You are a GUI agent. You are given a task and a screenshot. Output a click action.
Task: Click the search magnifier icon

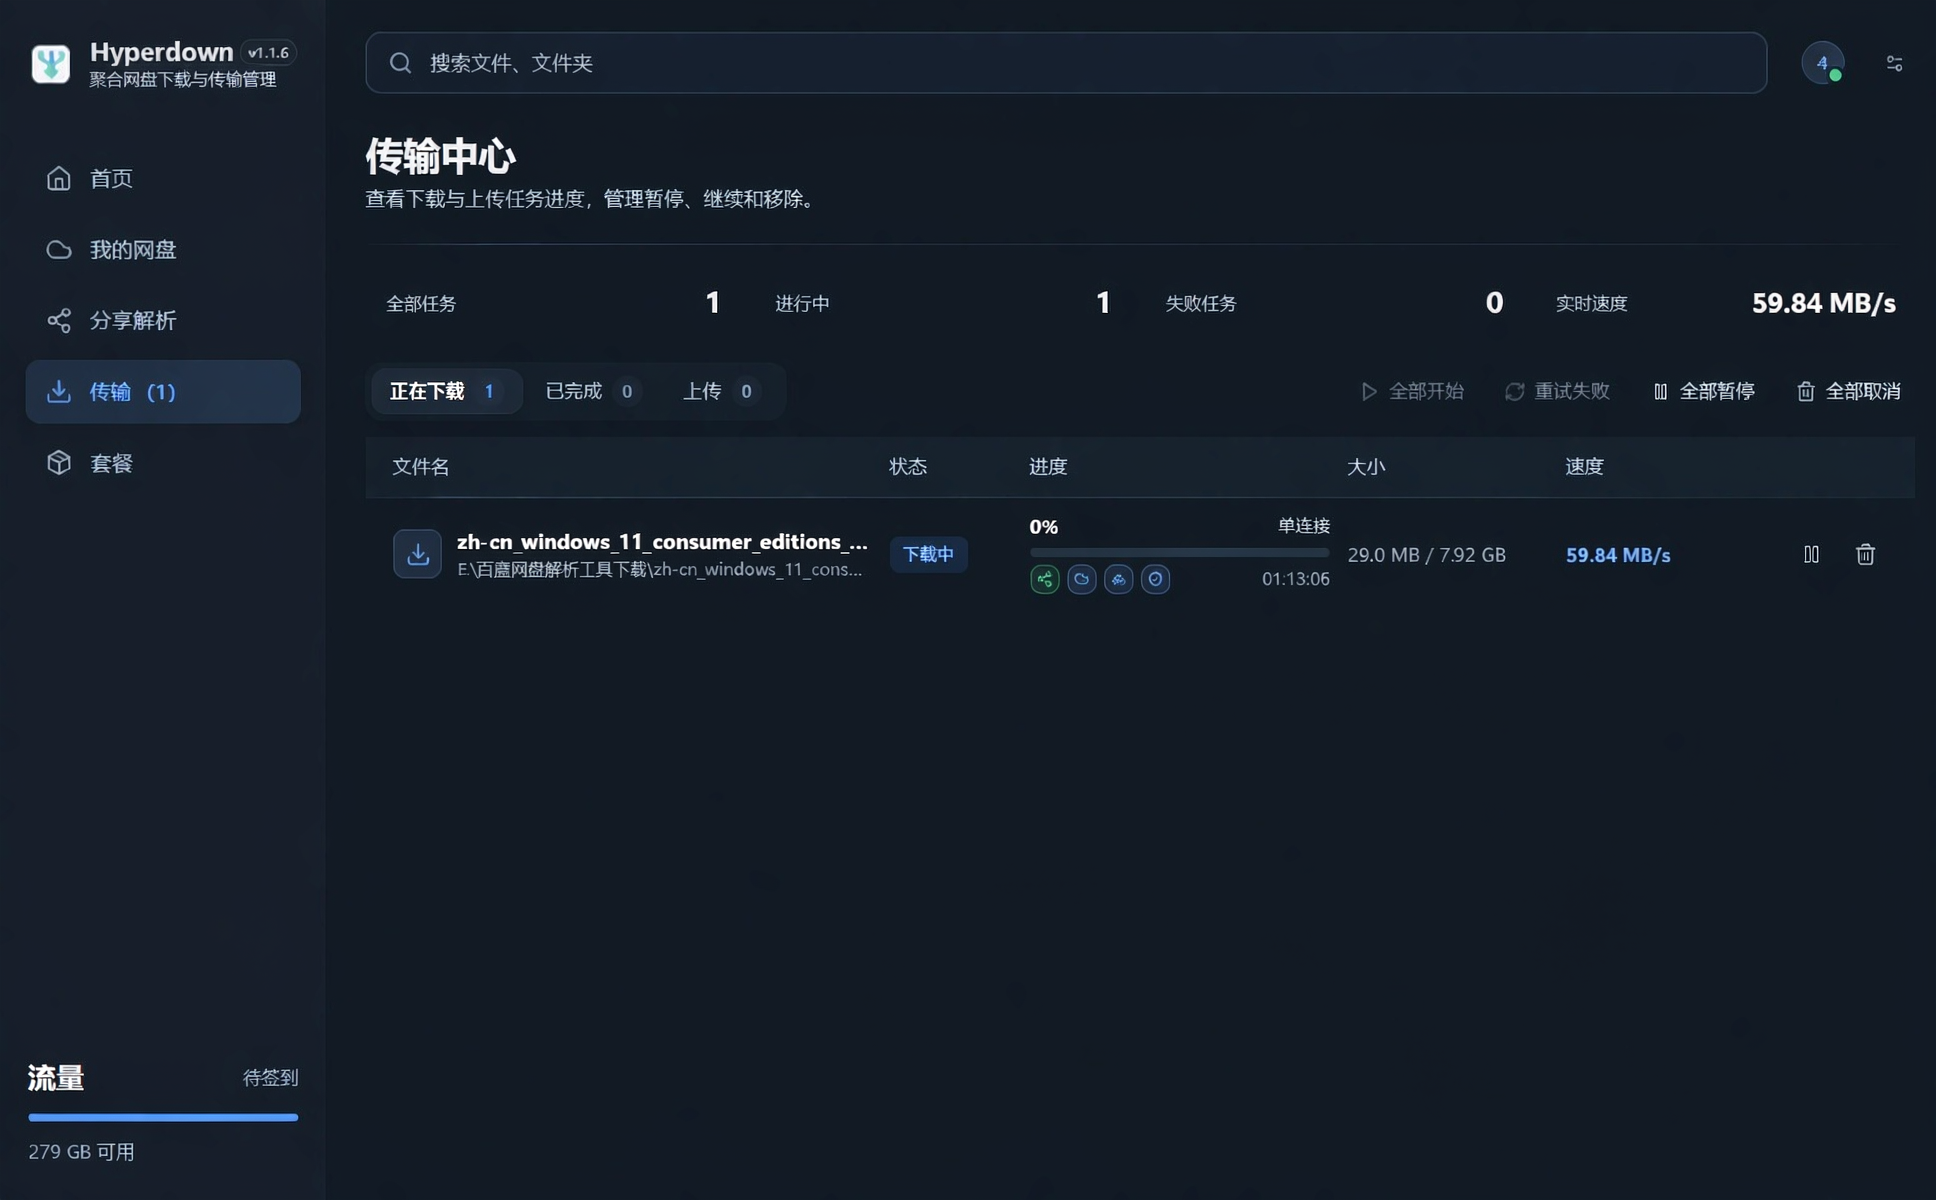(400, 63)
